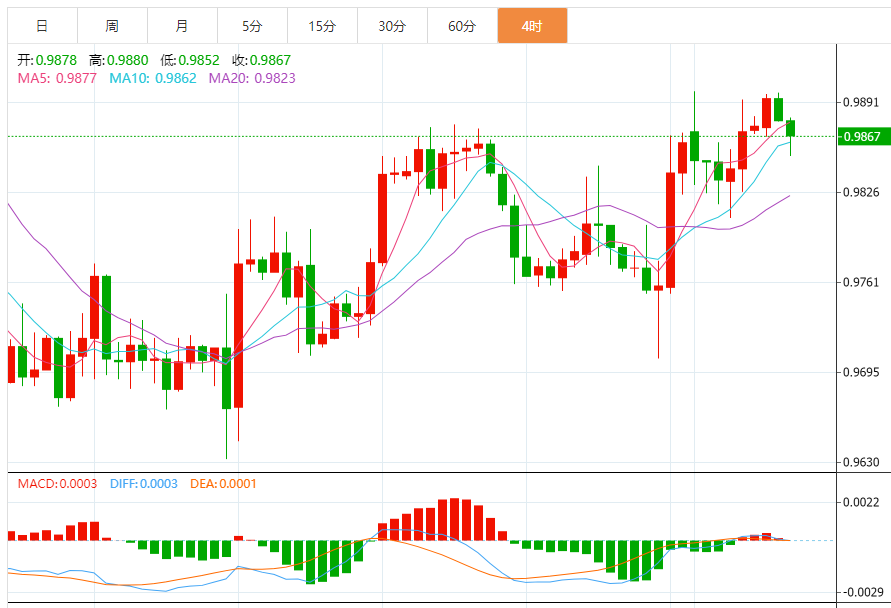
Task: Click the MA5: 0.9877 indicator label
Action: pyautogui.click(x=57, y=78)
